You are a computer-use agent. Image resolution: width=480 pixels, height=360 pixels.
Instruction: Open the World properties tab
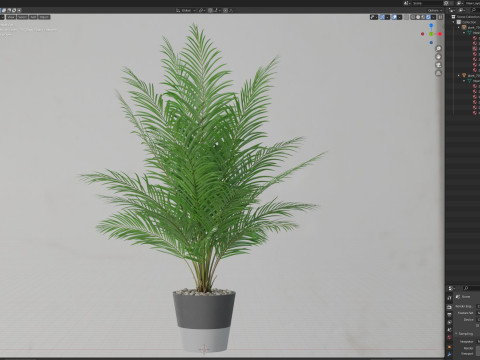[449, 337]
